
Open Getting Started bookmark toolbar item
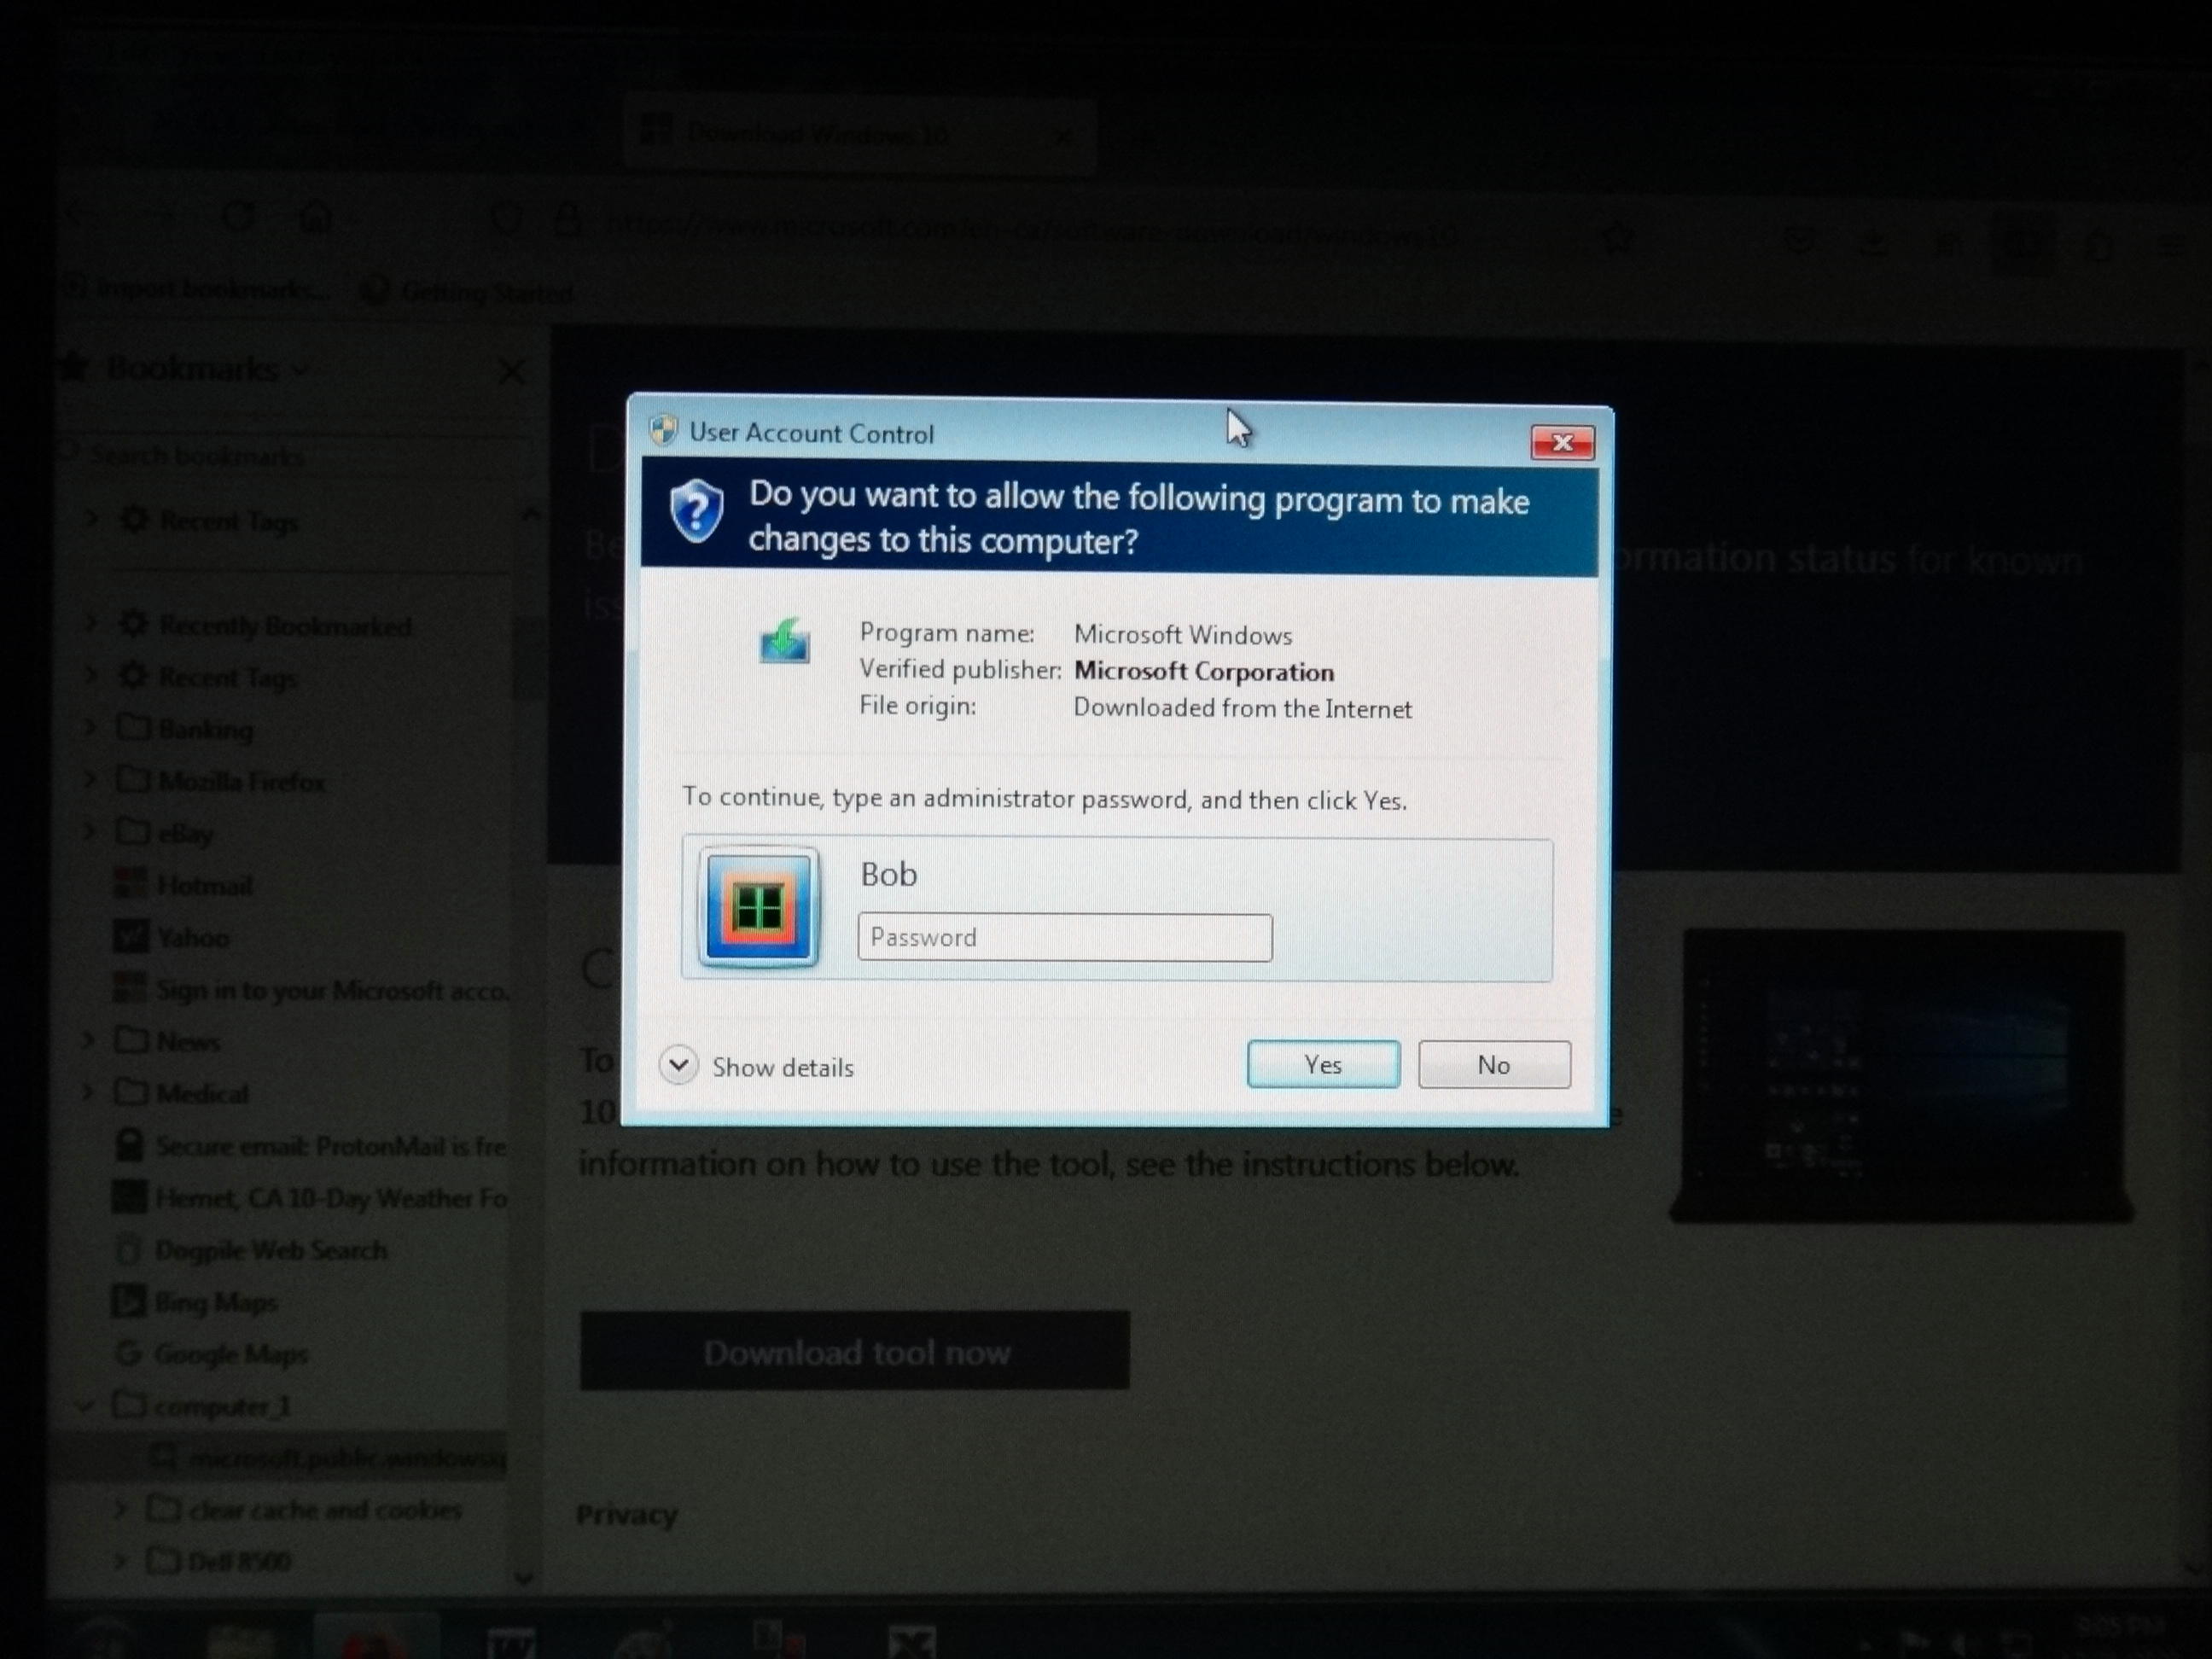(x=467, y=292)
